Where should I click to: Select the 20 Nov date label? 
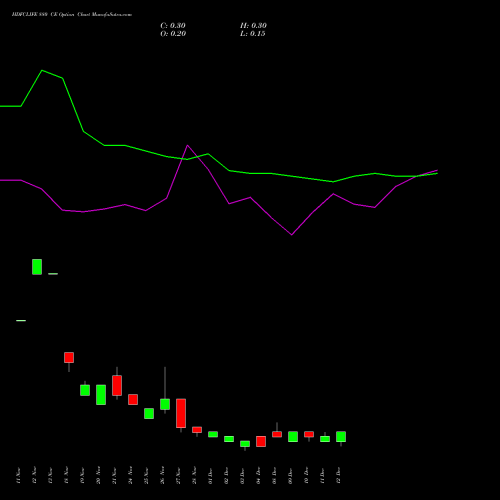click(98, 475)
